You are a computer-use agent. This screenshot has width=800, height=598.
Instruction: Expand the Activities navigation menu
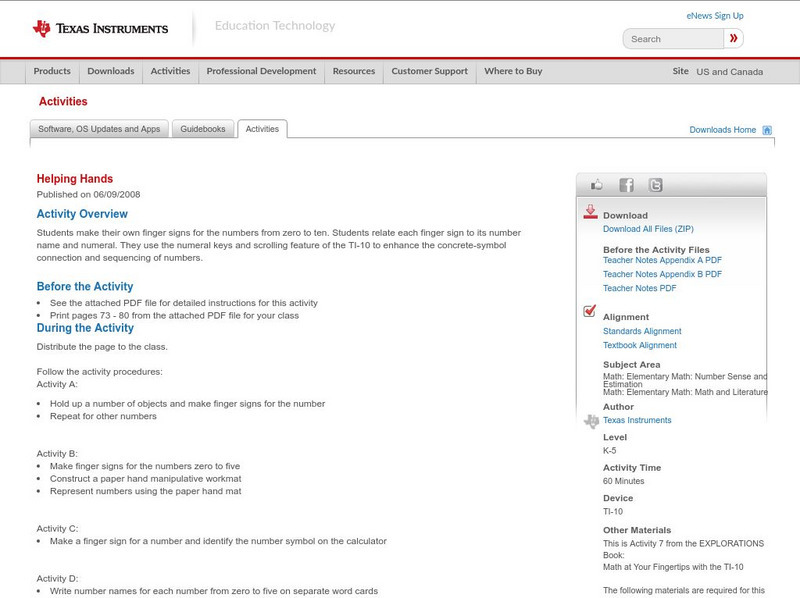click(x=170, y=72)
